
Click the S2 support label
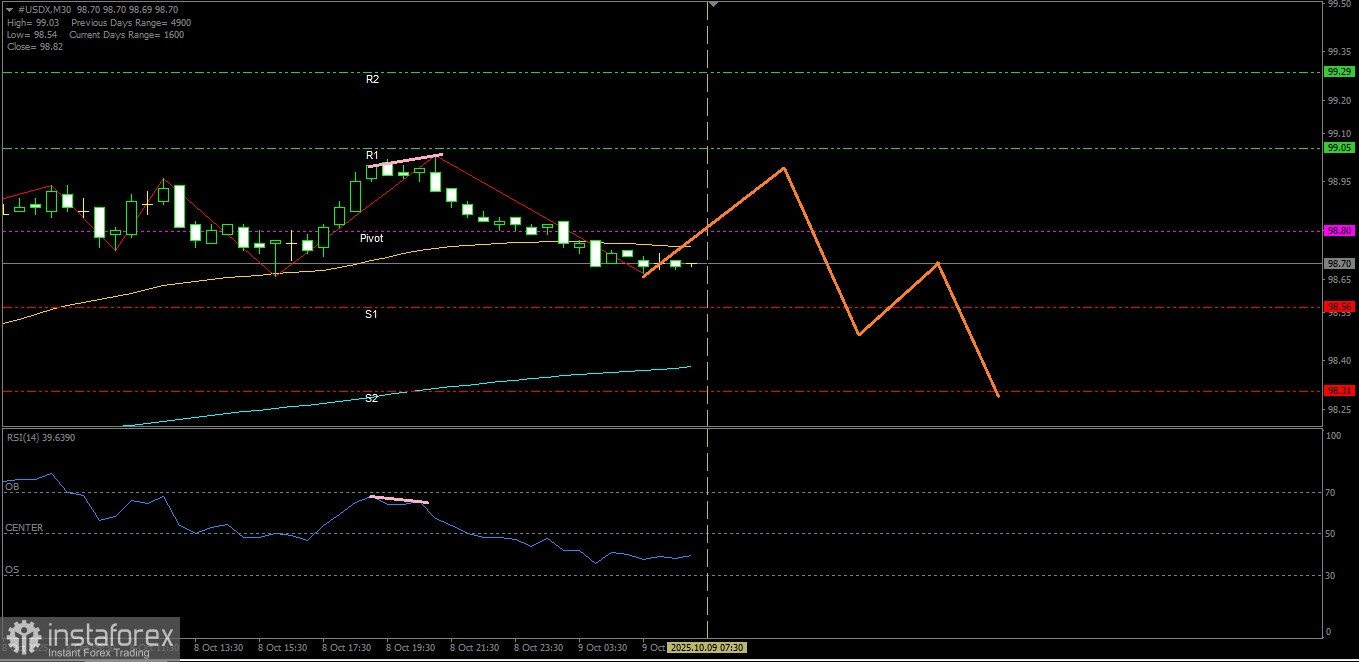point(371,398)
